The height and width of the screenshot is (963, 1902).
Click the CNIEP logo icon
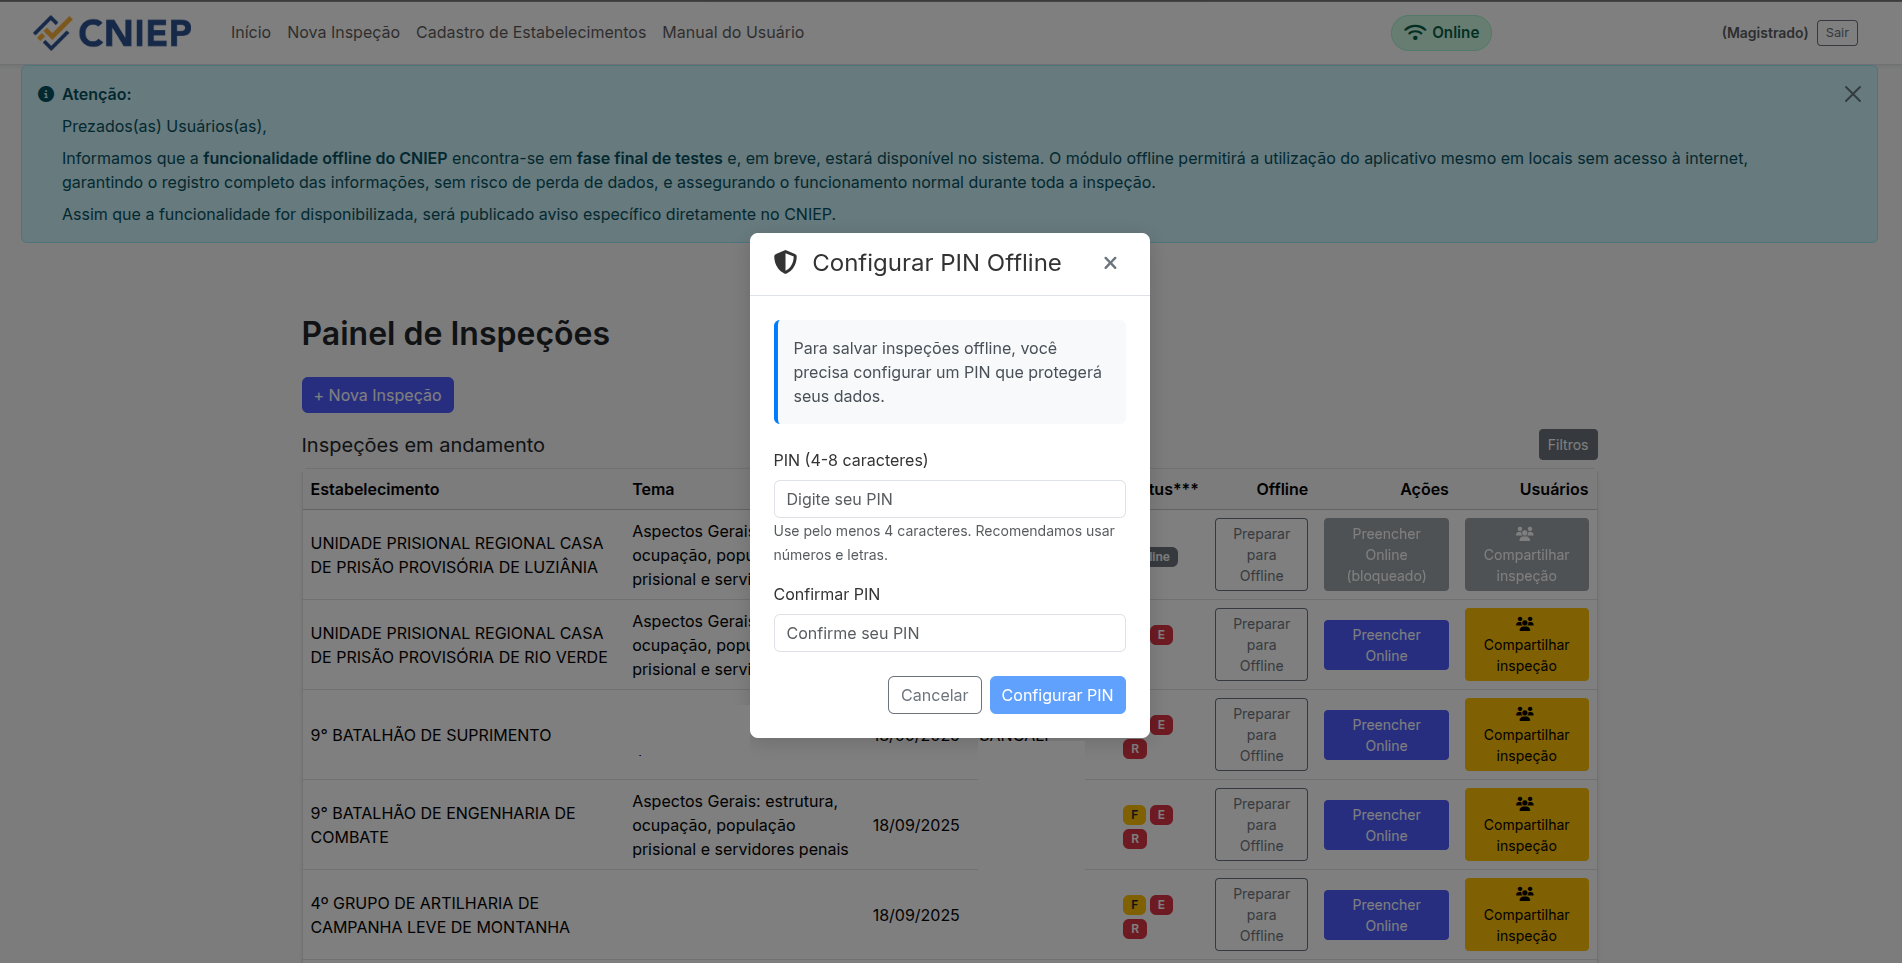[52, 33]
